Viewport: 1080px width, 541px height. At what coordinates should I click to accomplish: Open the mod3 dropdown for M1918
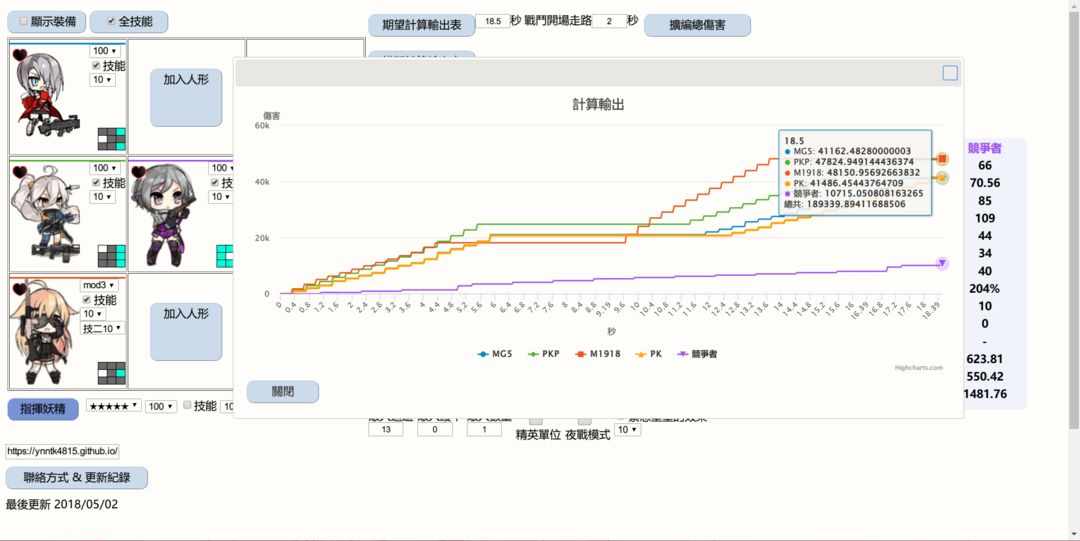(99, 285)
